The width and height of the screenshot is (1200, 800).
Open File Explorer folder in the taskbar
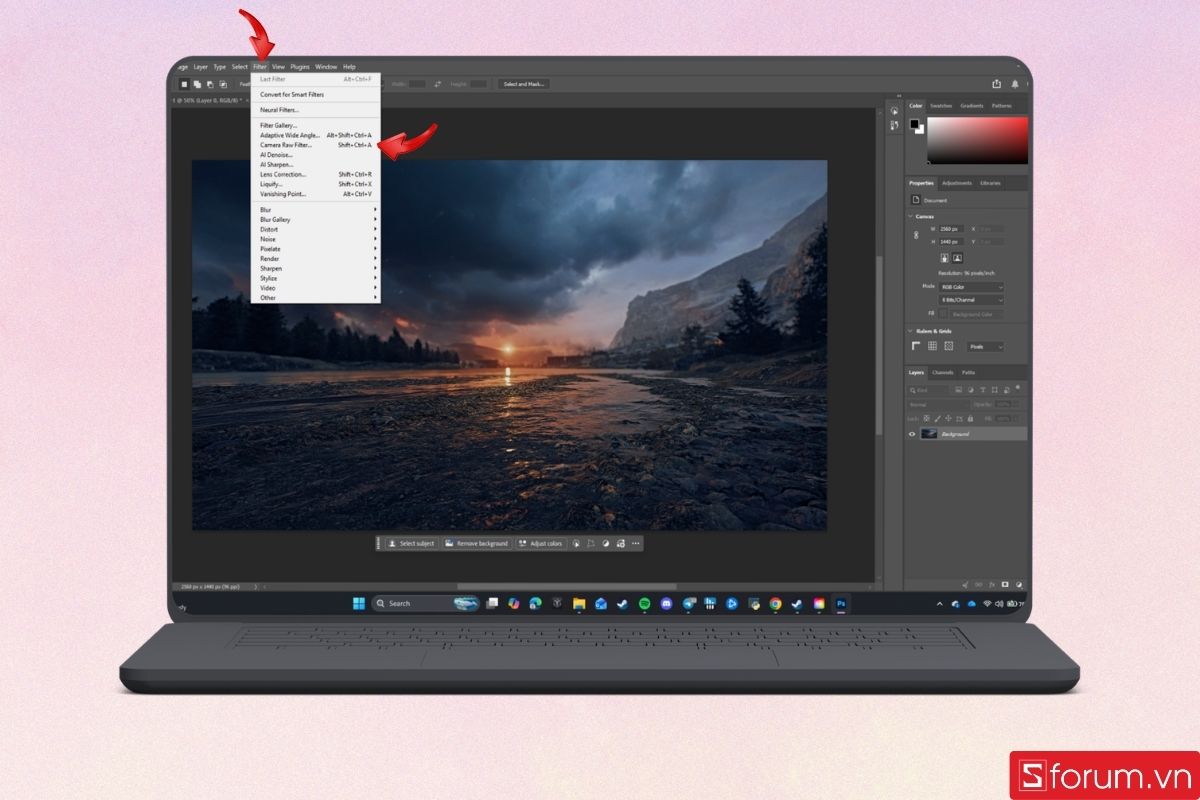(x=578, y=603)
